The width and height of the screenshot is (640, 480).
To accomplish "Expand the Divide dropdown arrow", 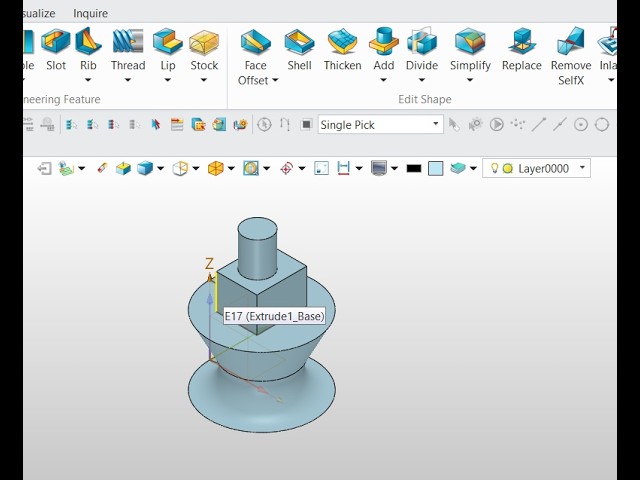I will click(x=422, y=80).
